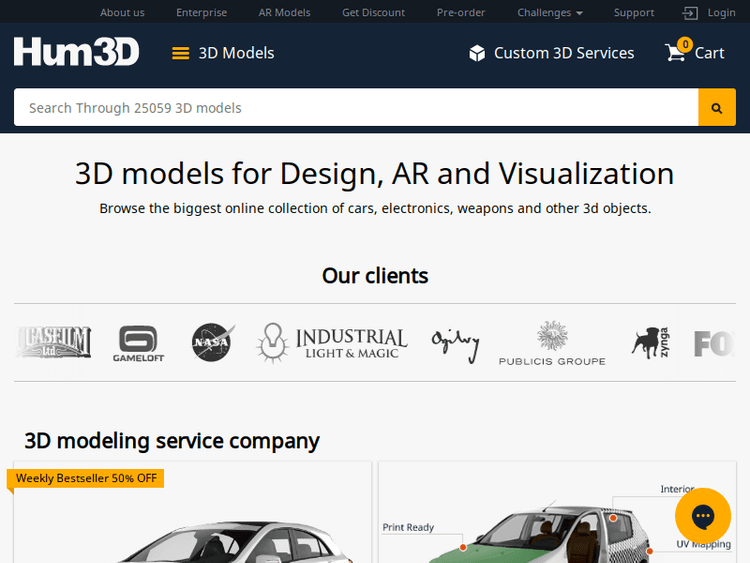Click the Publicis Groupe logo
The width and height of the screenshot is (750, 563).
tap(552, 343)
